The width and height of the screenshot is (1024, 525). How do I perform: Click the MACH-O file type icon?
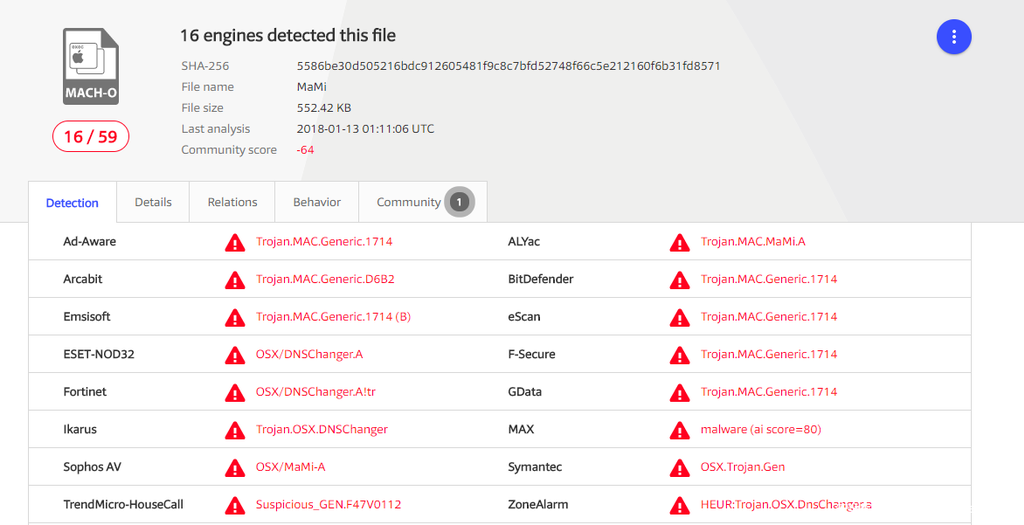(x=91, y=65)
